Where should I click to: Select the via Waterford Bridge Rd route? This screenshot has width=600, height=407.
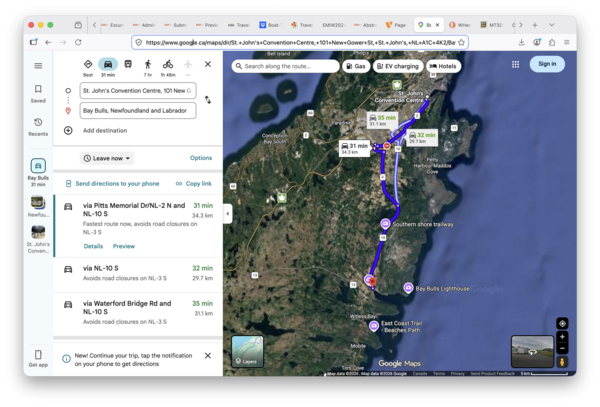point(138,313)
